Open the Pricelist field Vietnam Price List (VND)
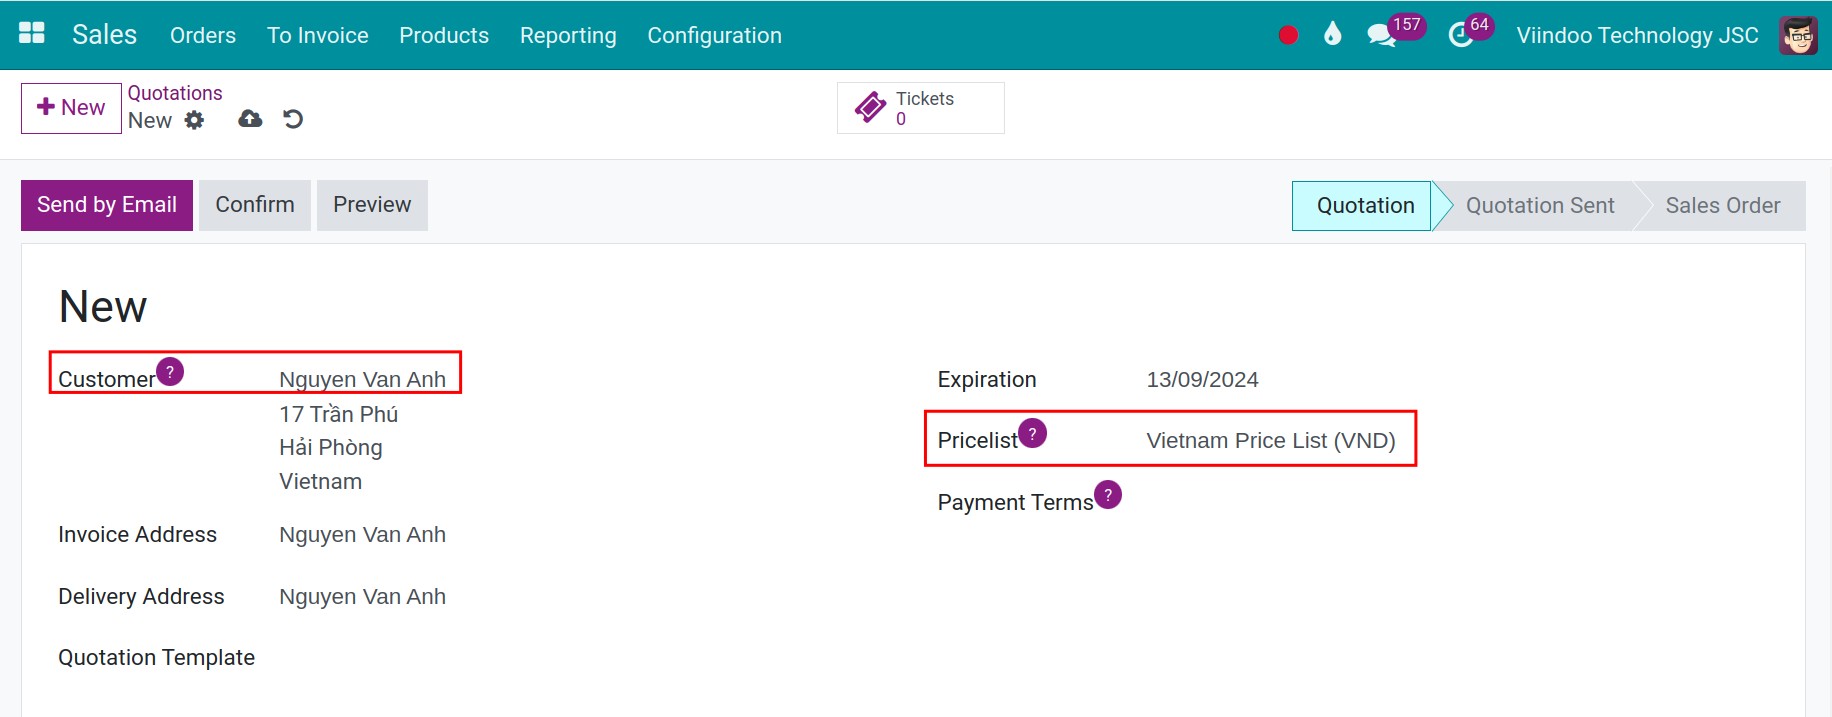 (1271, 441)
